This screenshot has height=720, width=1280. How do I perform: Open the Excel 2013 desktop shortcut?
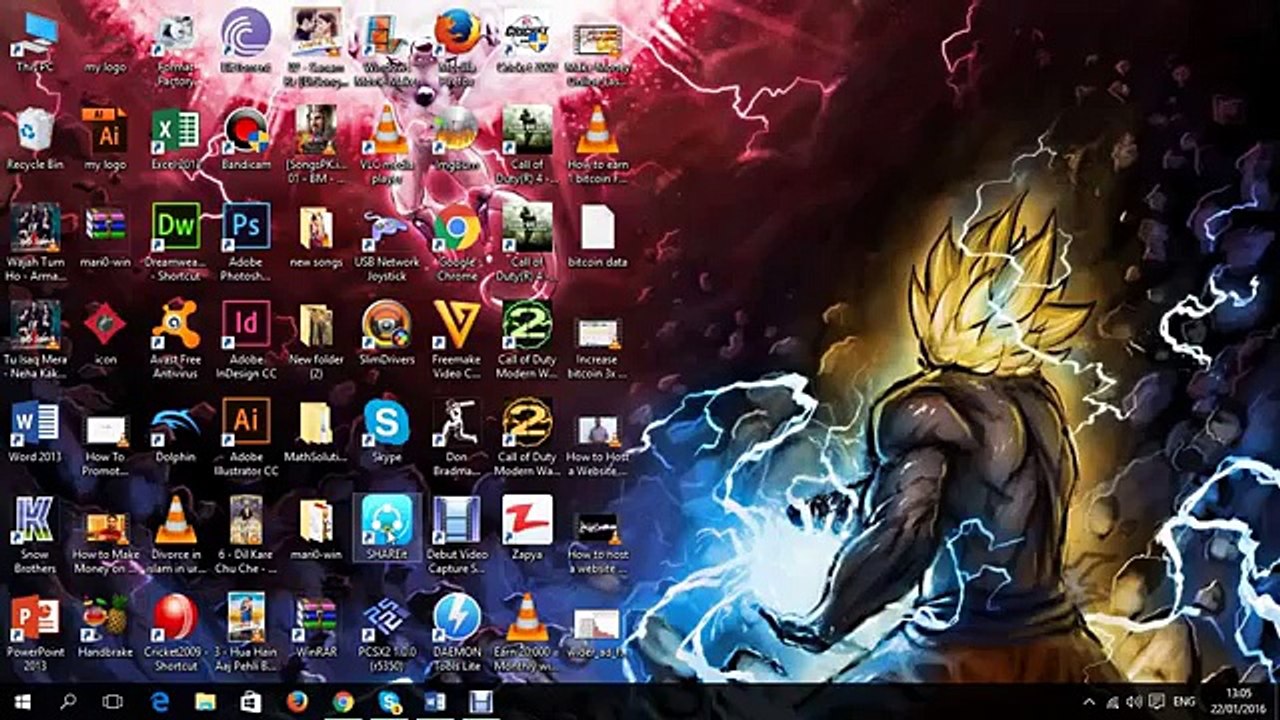pos(176,139)
